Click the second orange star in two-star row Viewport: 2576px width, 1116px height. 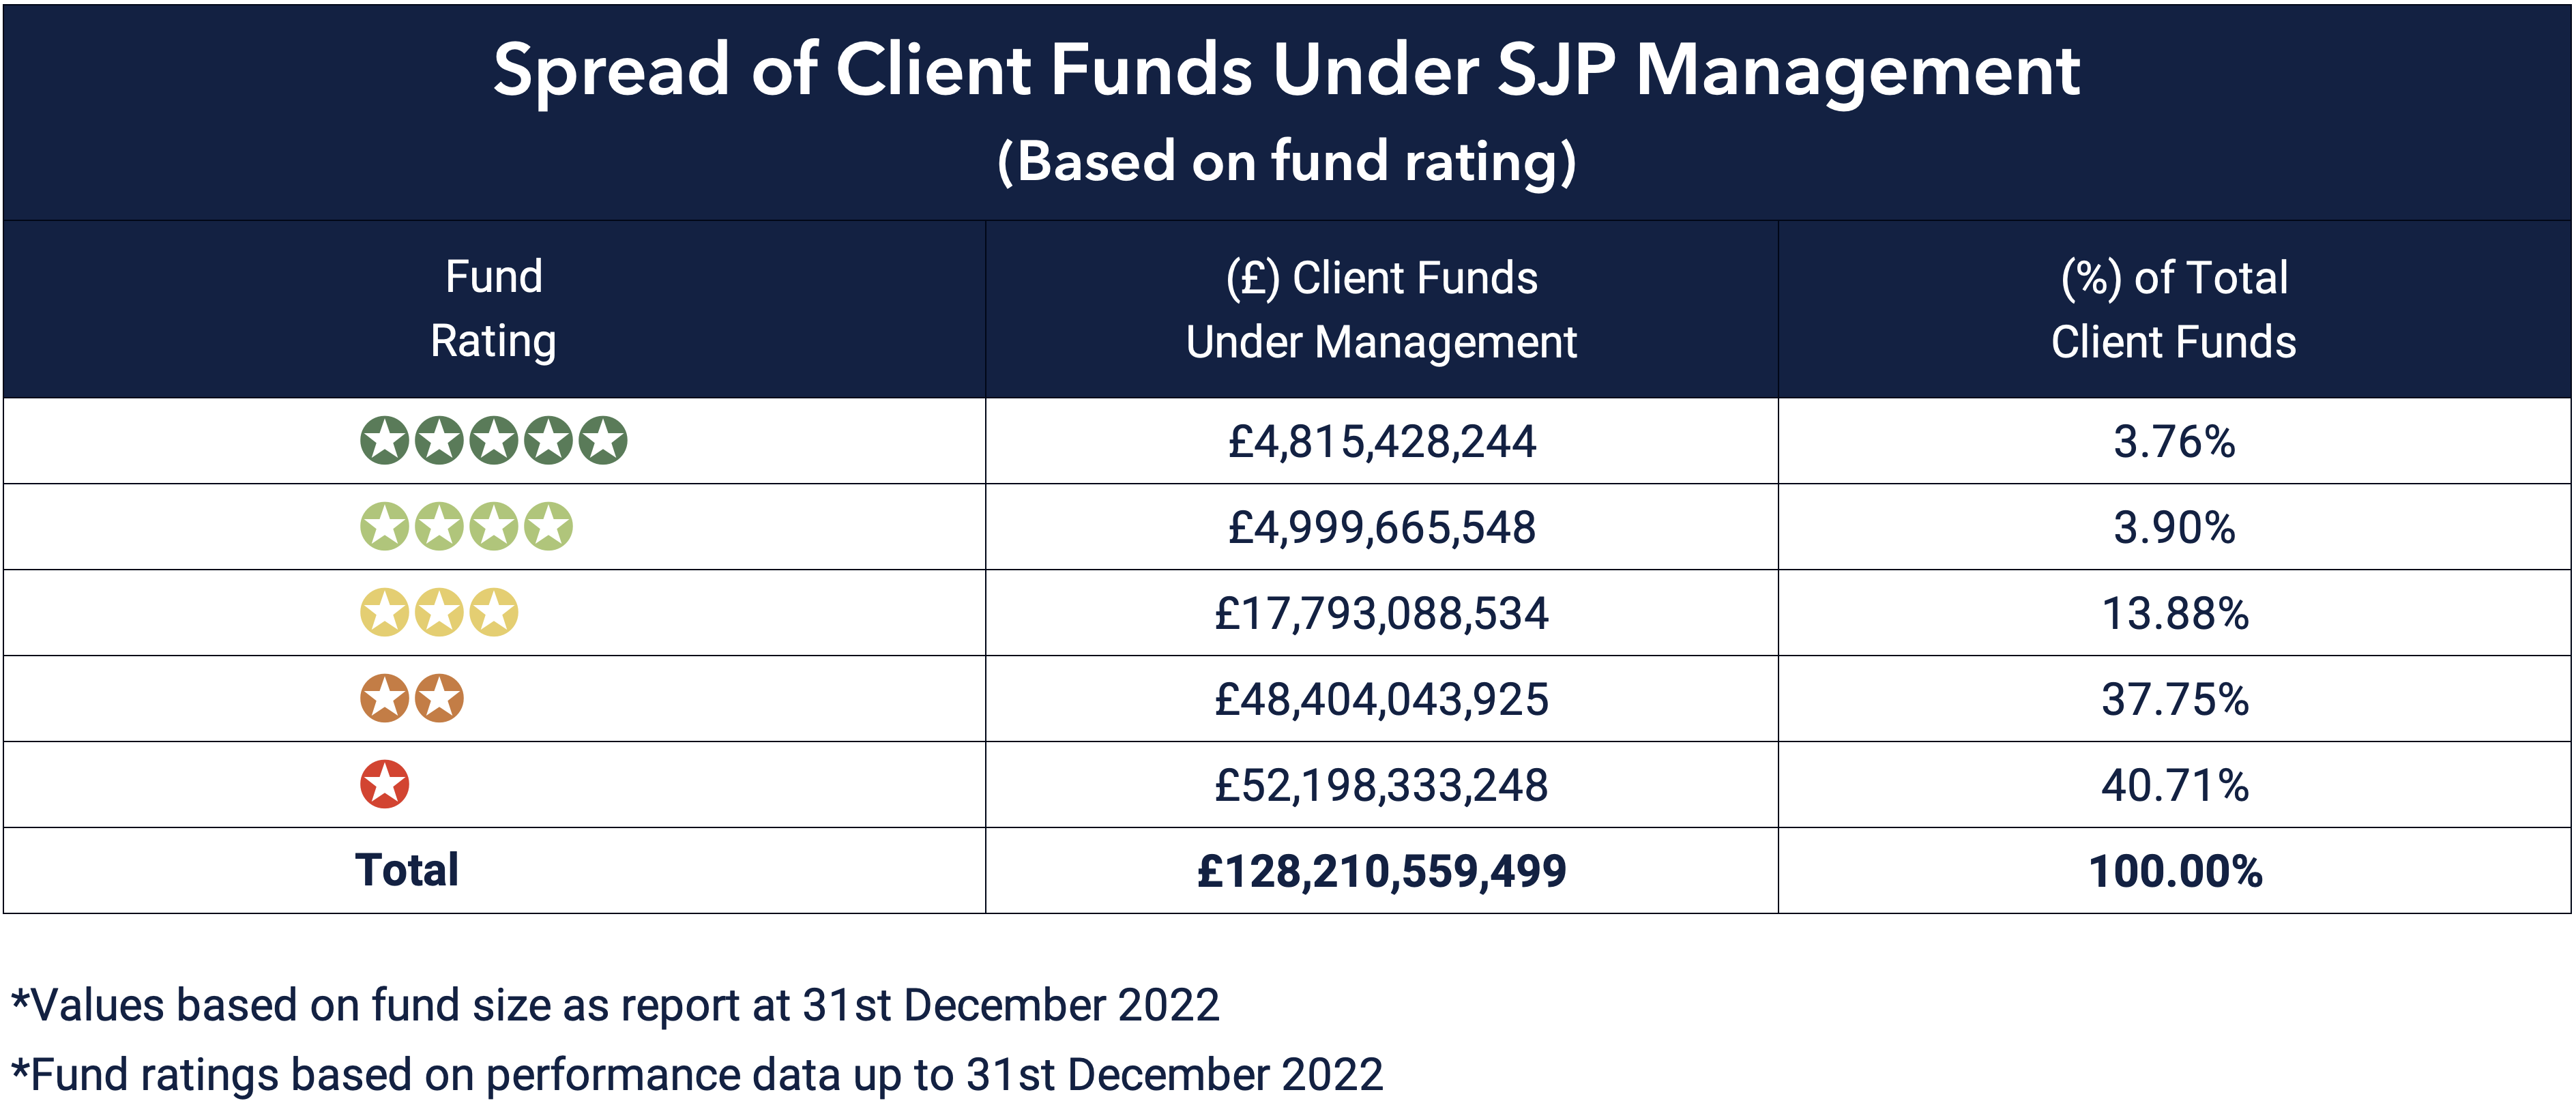[x=439, y=698]
